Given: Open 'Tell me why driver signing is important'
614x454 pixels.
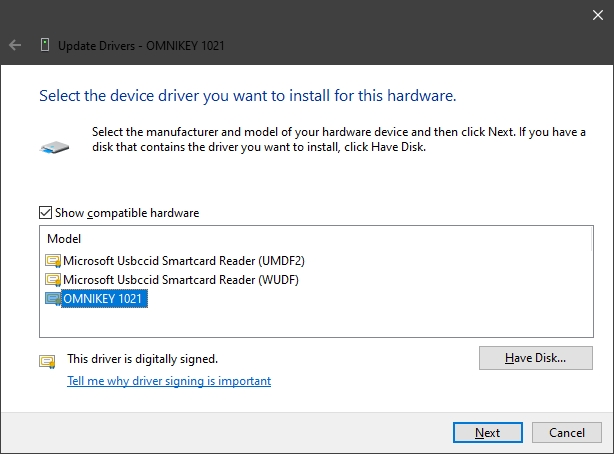Looking at the screenshot, I should [169, 381].
